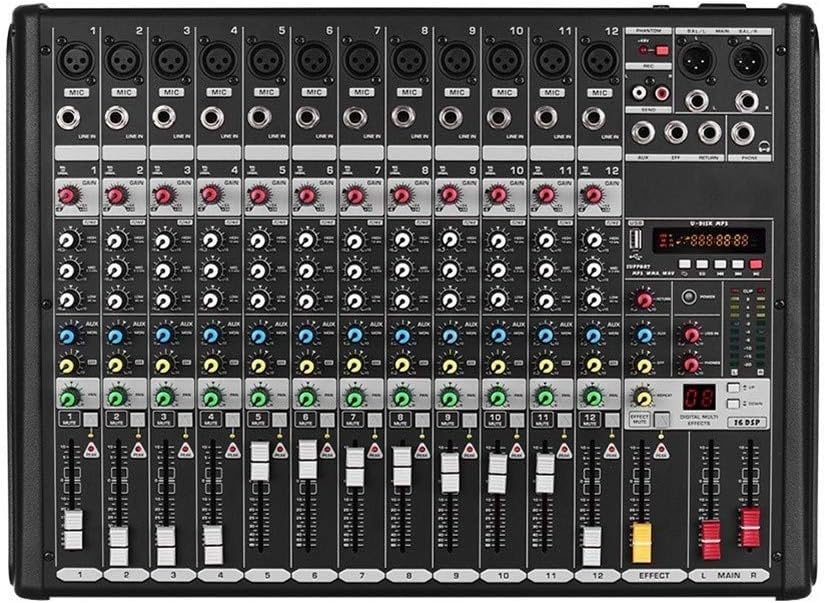Click the red button on the MP3 player

(756, 264)
